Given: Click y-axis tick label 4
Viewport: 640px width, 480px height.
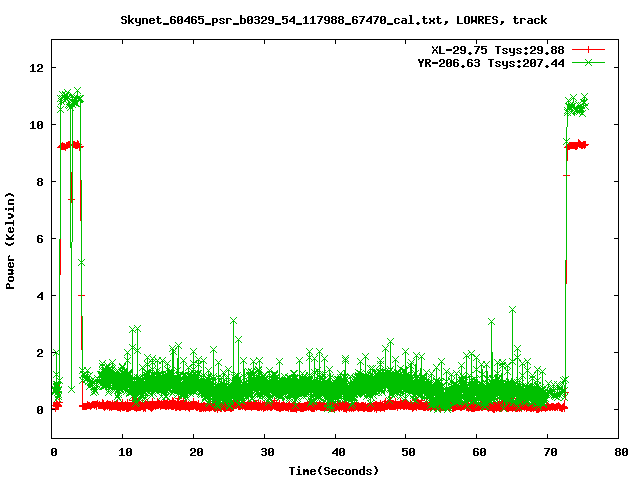Looking at the screenshot, I should point(40,296).
